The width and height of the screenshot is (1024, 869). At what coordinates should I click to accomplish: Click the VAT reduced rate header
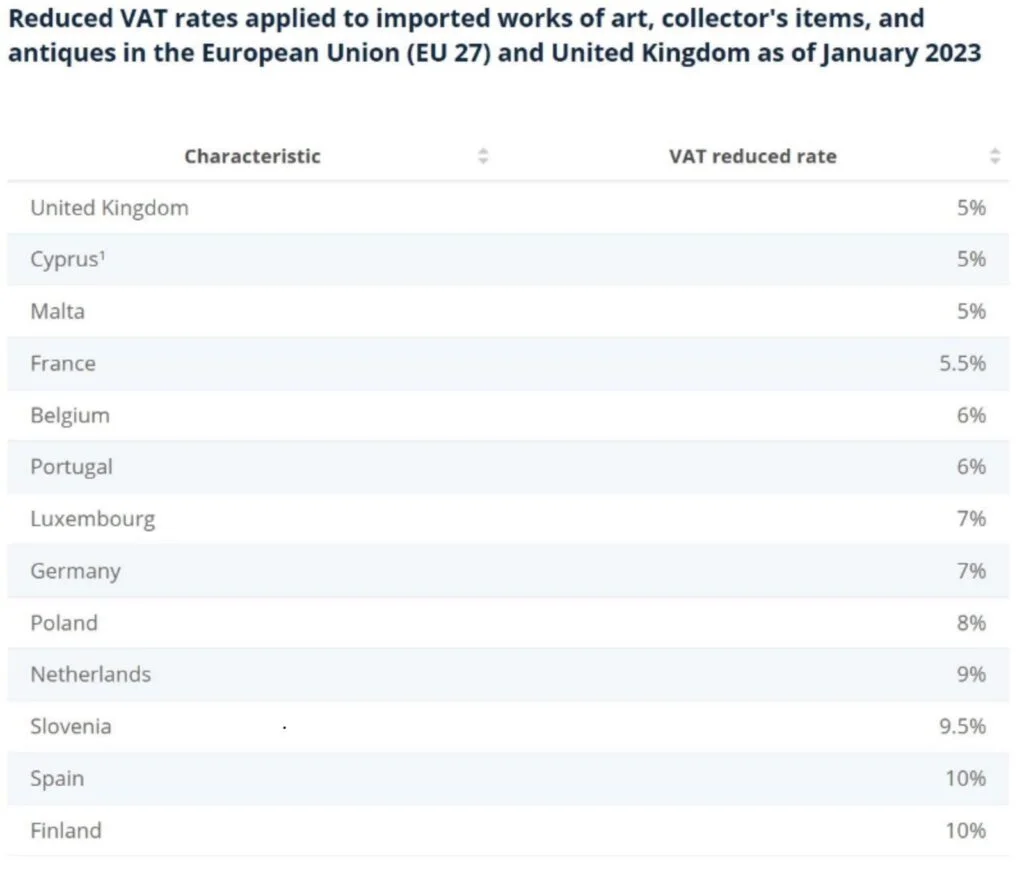pyautogui.click(x=752, y=156)
